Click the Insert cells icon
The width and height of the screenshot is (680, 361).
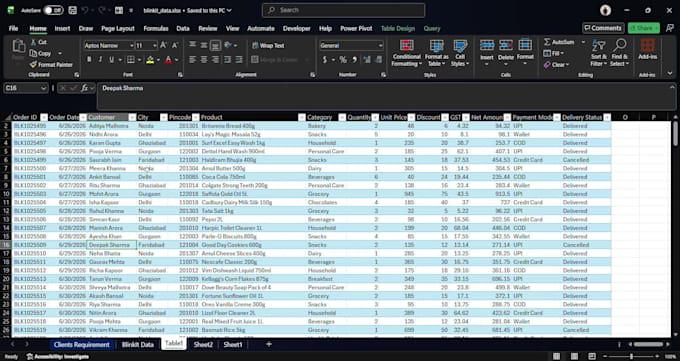(487, 45)
